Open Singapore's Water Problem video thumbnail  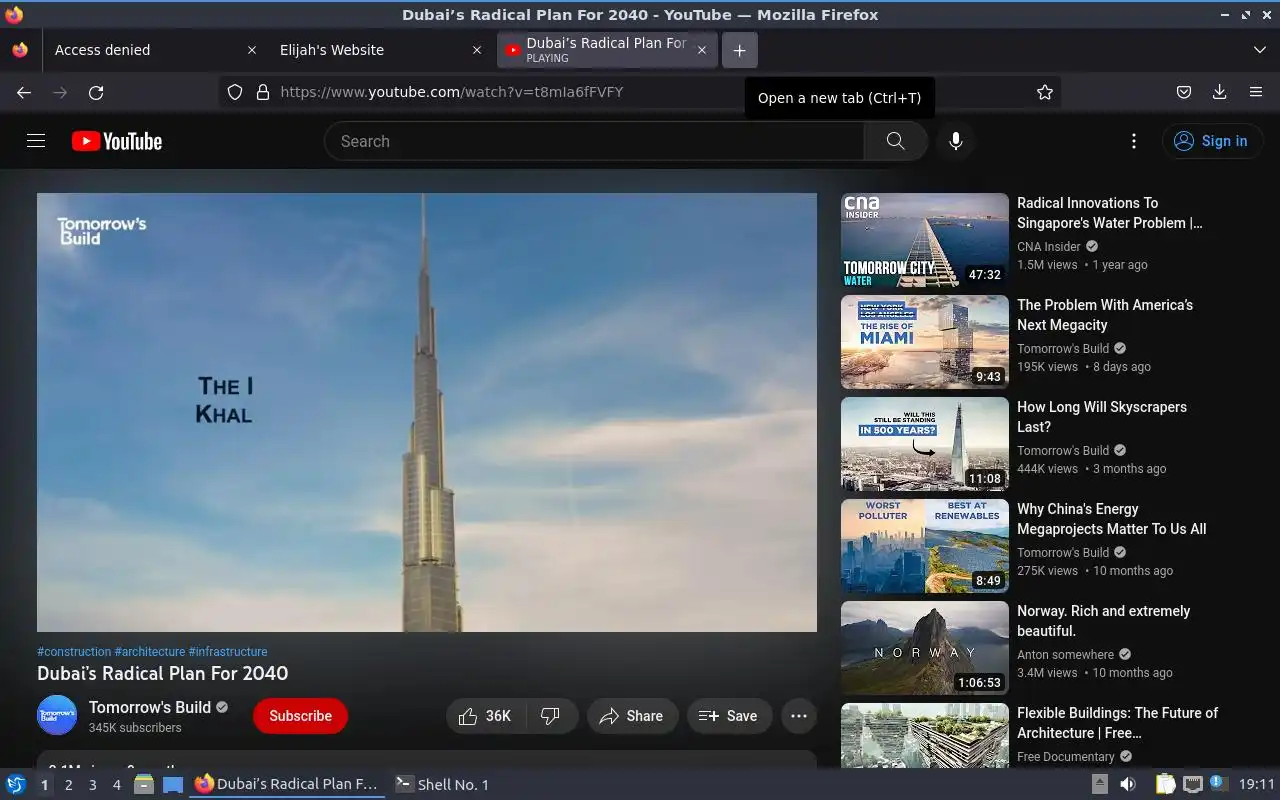point(925,240)
